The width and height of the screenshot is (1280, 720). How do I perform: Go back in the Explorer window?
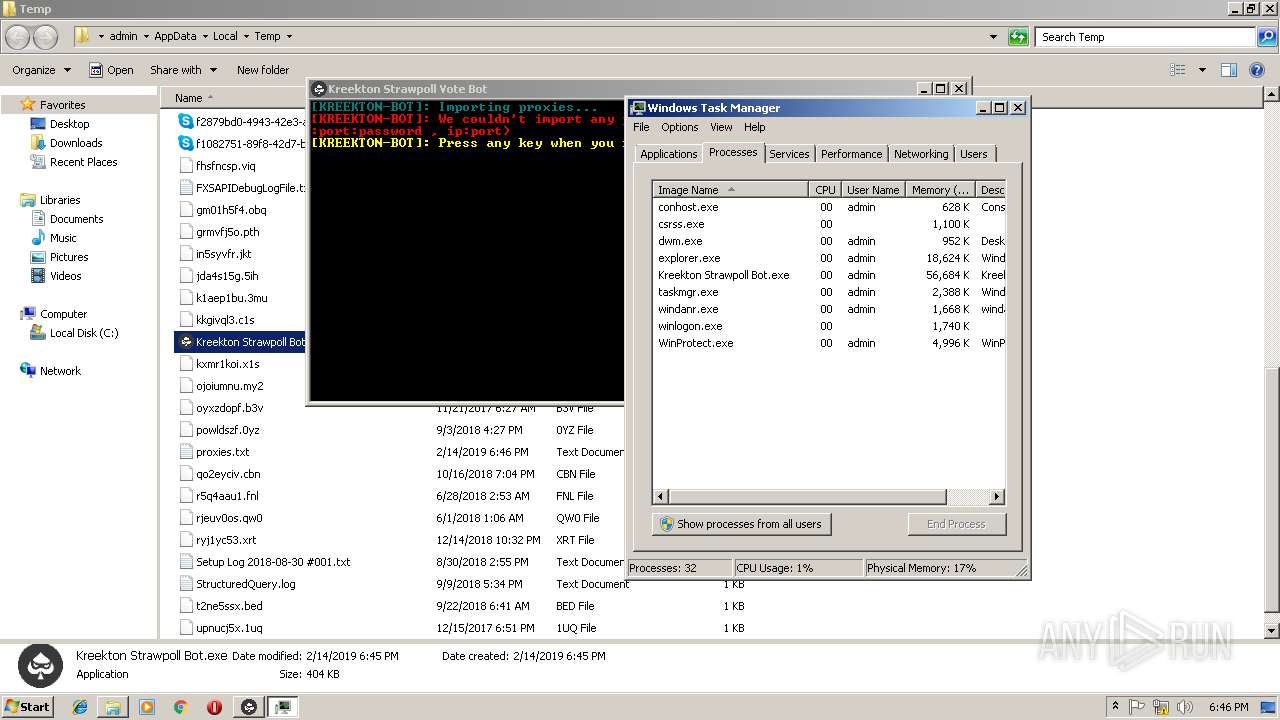17,37
